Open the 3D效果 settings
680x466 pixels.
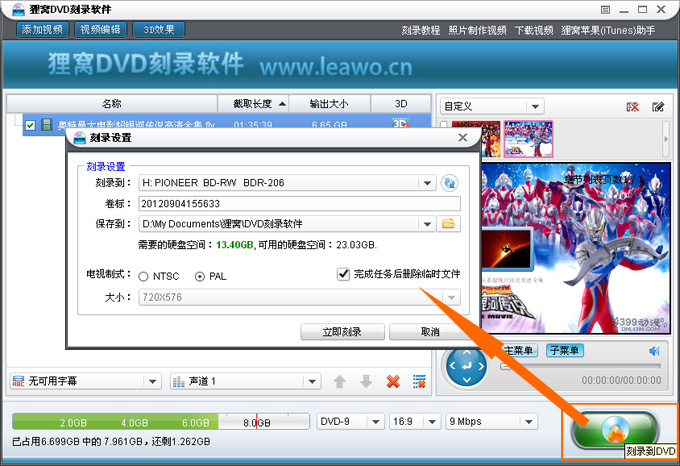159,29
